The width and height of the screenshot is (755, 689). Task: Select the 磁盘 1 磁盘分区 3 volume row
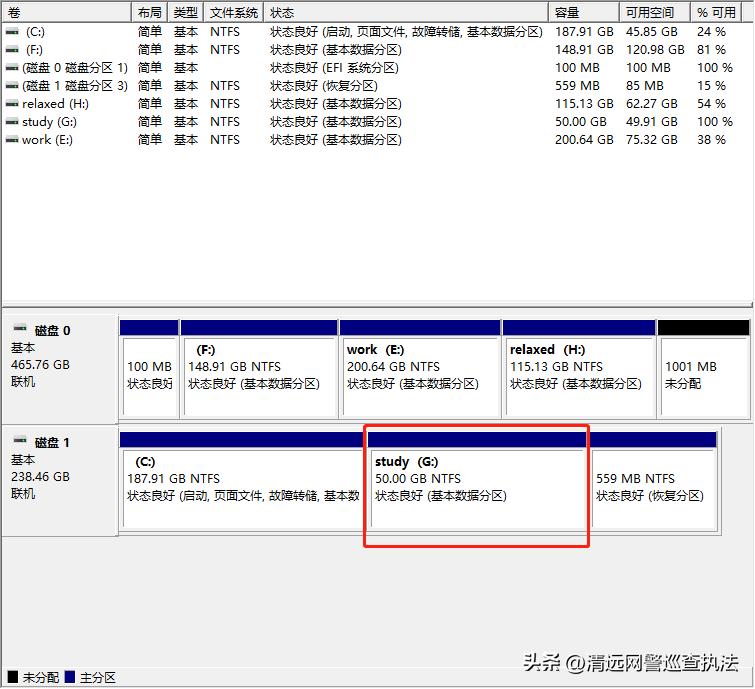click(x=371, y=86)
